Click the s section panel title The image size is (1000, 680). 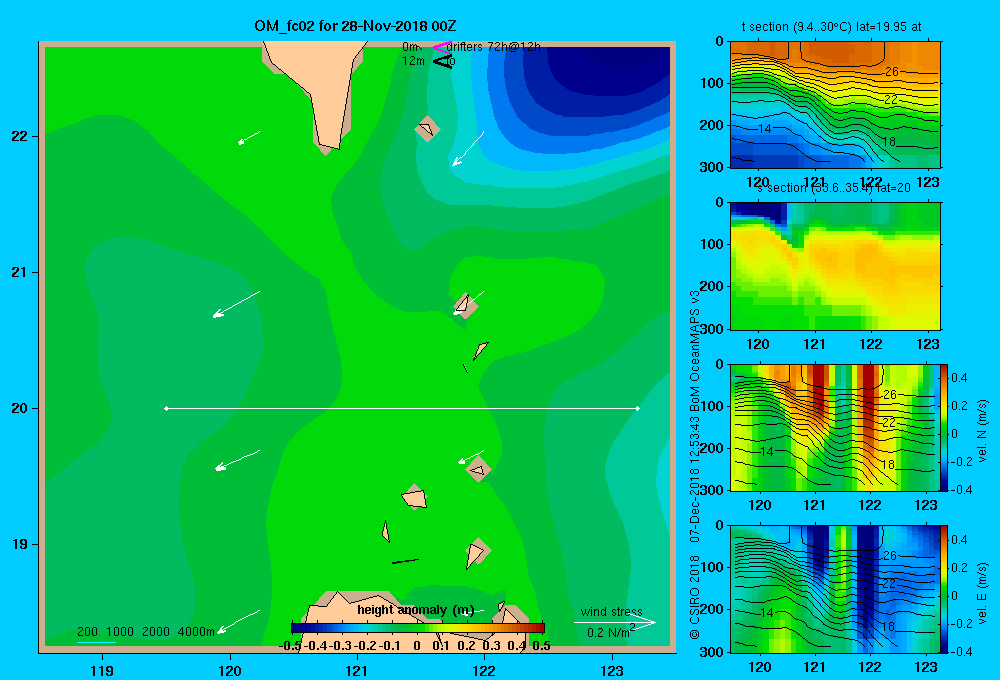point(834,188)
